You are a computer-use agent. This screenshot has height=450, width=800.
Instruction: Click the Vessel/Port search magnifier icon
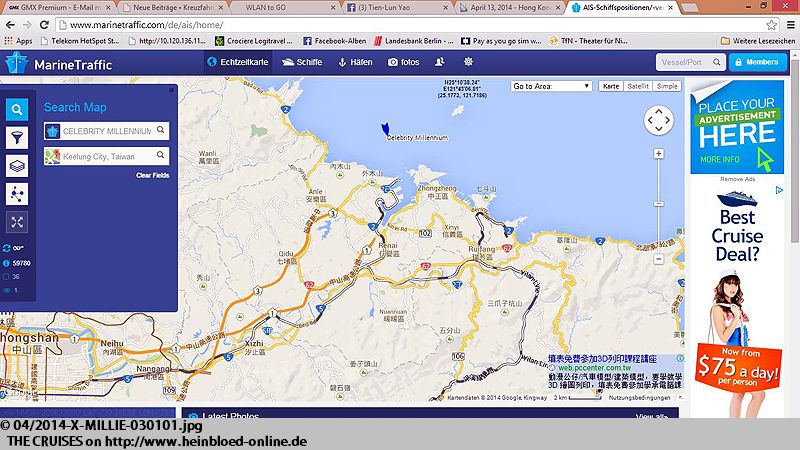click(x=717, y=62)
